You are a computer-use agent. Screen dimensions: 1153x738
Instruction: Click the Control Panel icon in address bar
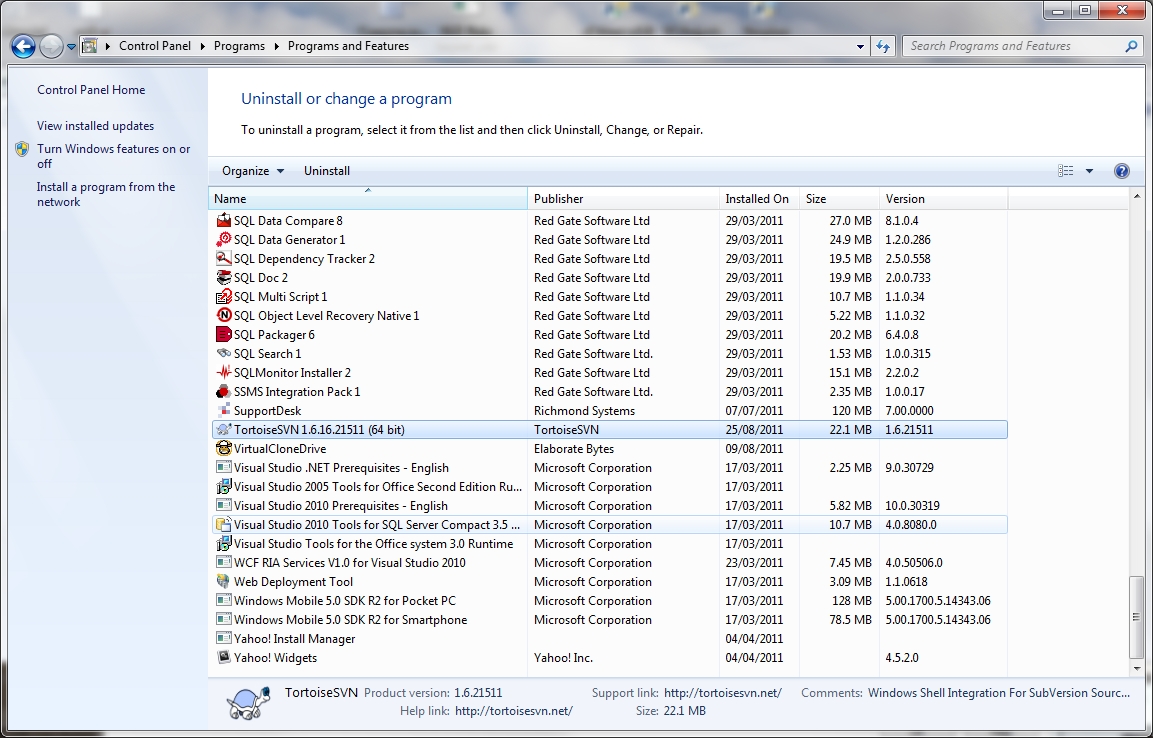[89, 46]
